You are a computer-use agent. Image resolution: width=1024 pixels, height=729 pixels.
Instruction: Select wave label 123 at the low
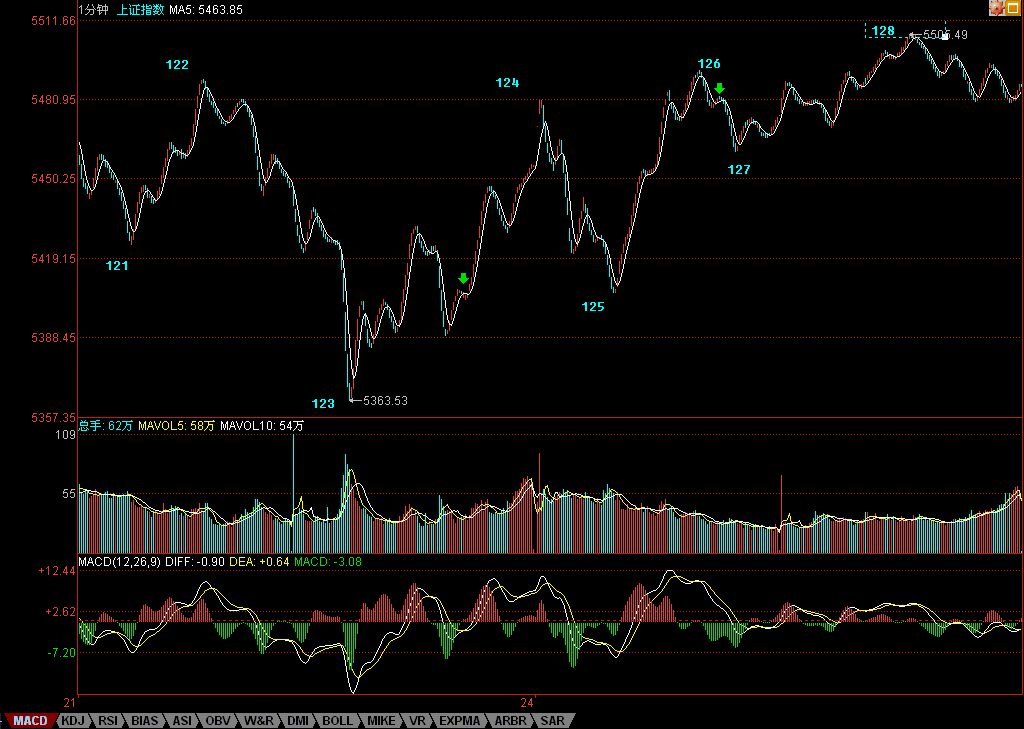pyautogui.click(x=323, y=404)
